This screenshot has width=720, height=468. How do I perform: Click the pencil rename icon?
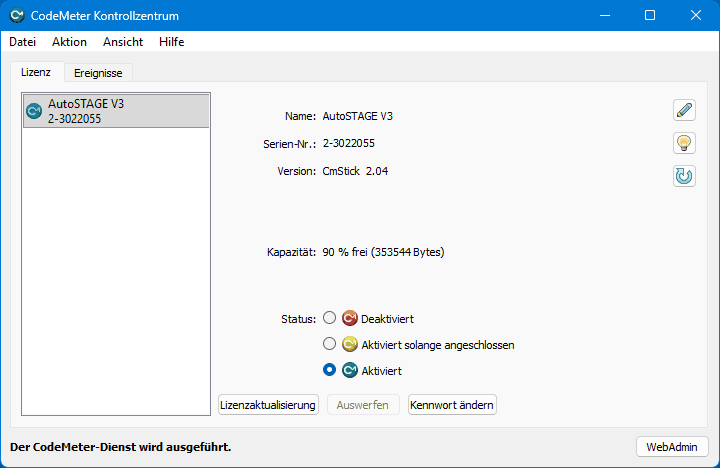click(x=684, y=110)
